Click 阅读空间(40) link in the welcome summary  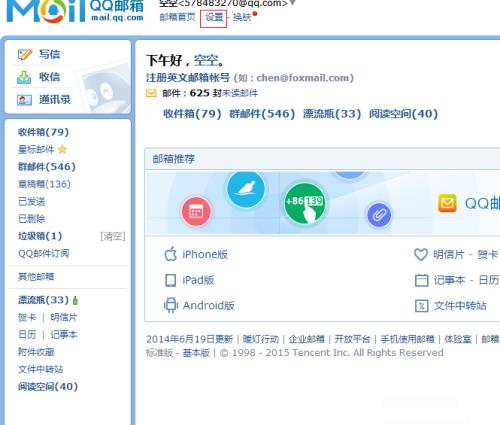point(403,114)
